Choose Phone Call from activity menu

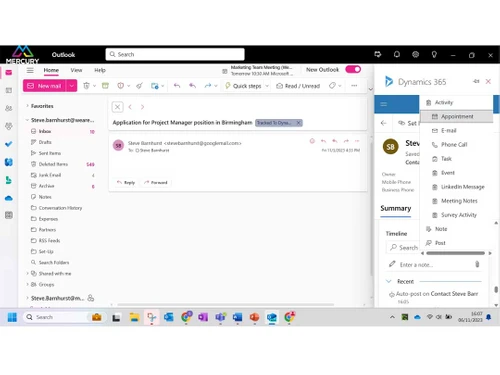(456, 145)
